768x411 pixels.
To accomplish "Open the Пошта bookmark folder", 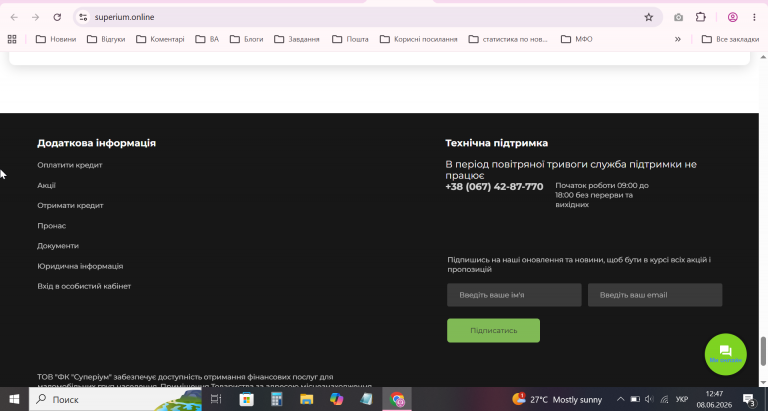I will click(x=350, y=39).
